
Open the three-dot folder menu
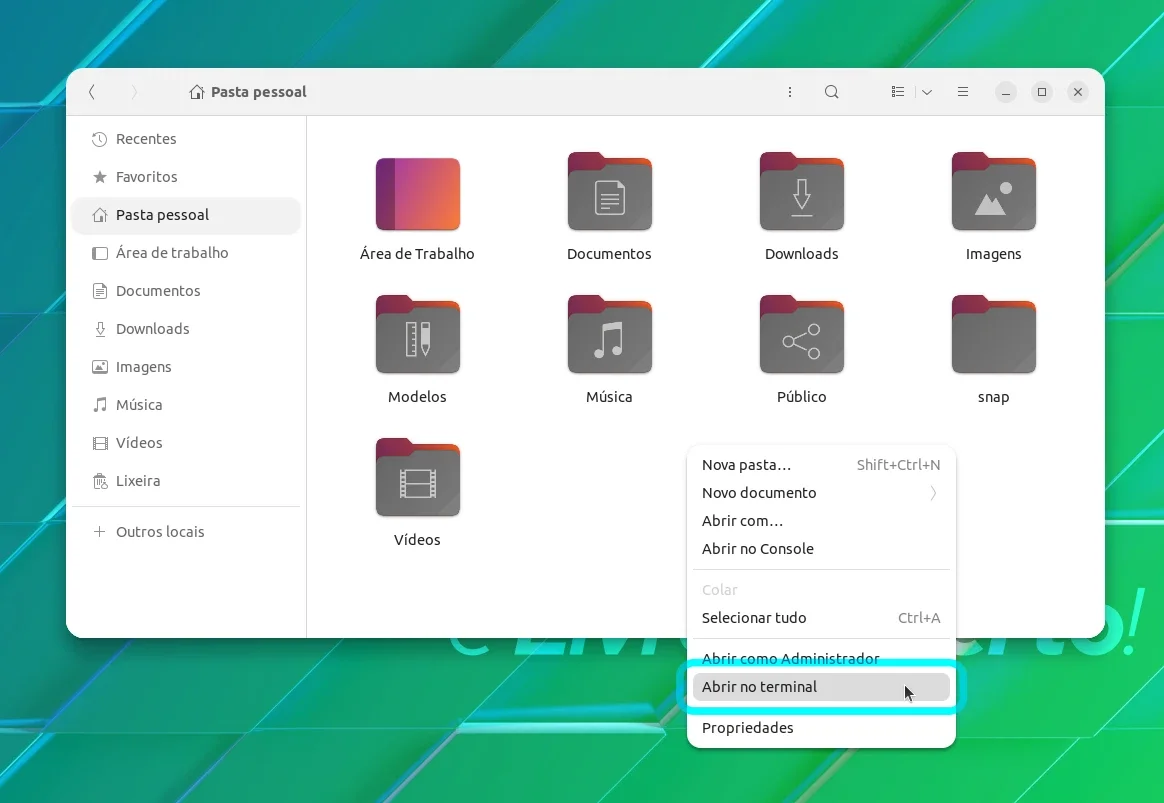click(x=790, y=92)
